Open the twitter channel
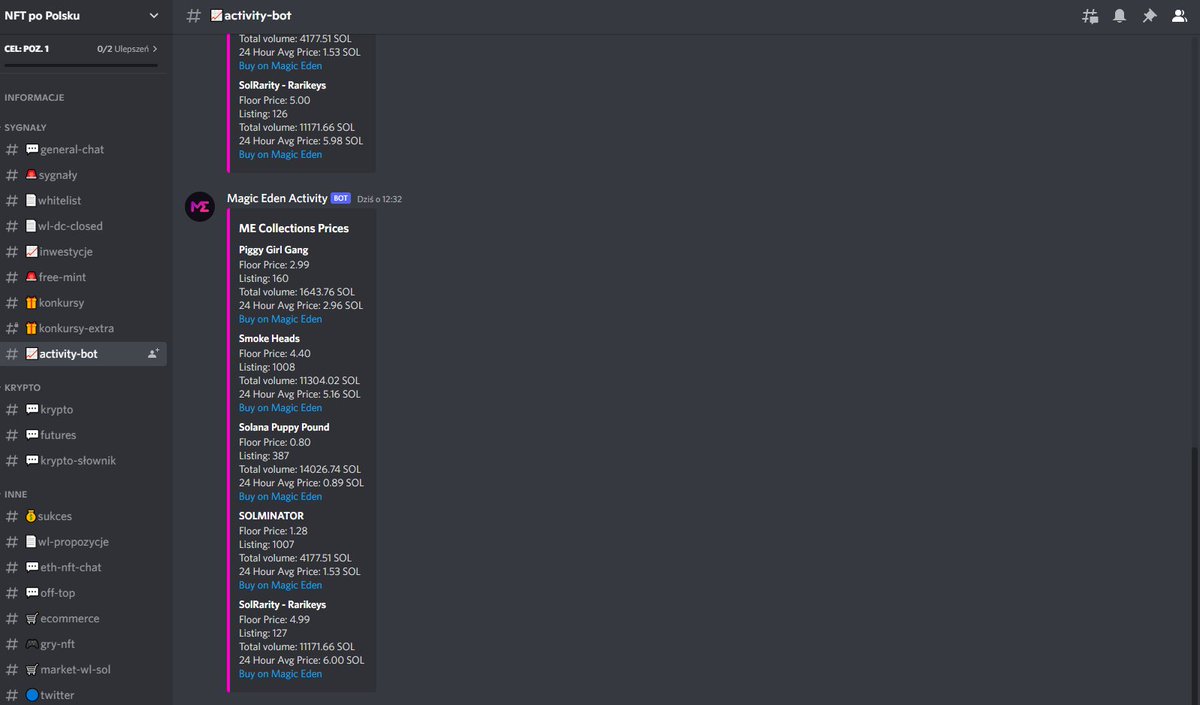1200x705 pixels. pos(84,695)
